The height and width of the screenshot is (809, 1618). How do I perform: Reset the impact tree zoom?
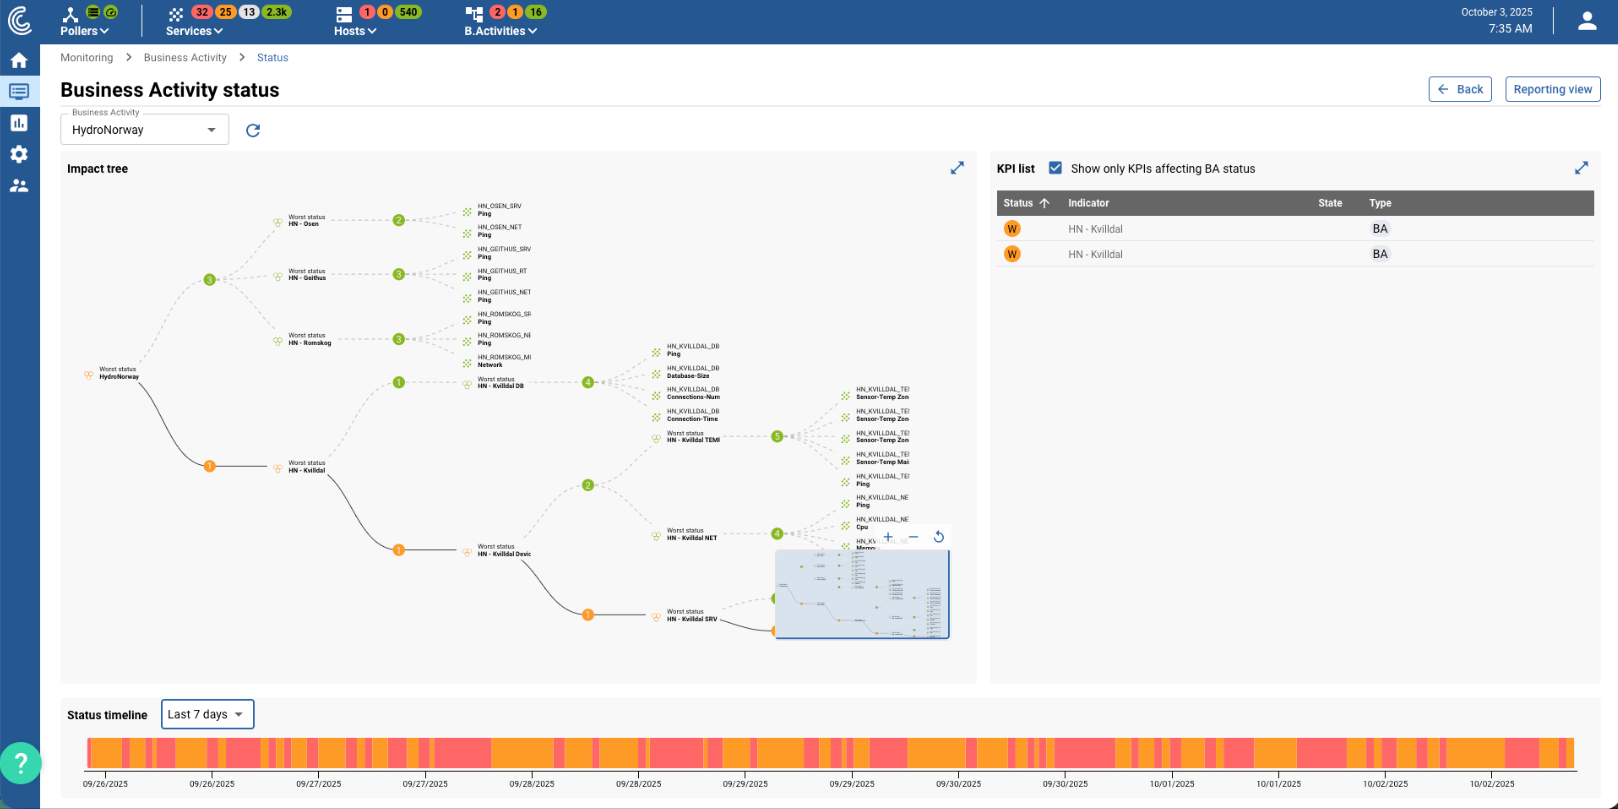click(x=939, y=537)
